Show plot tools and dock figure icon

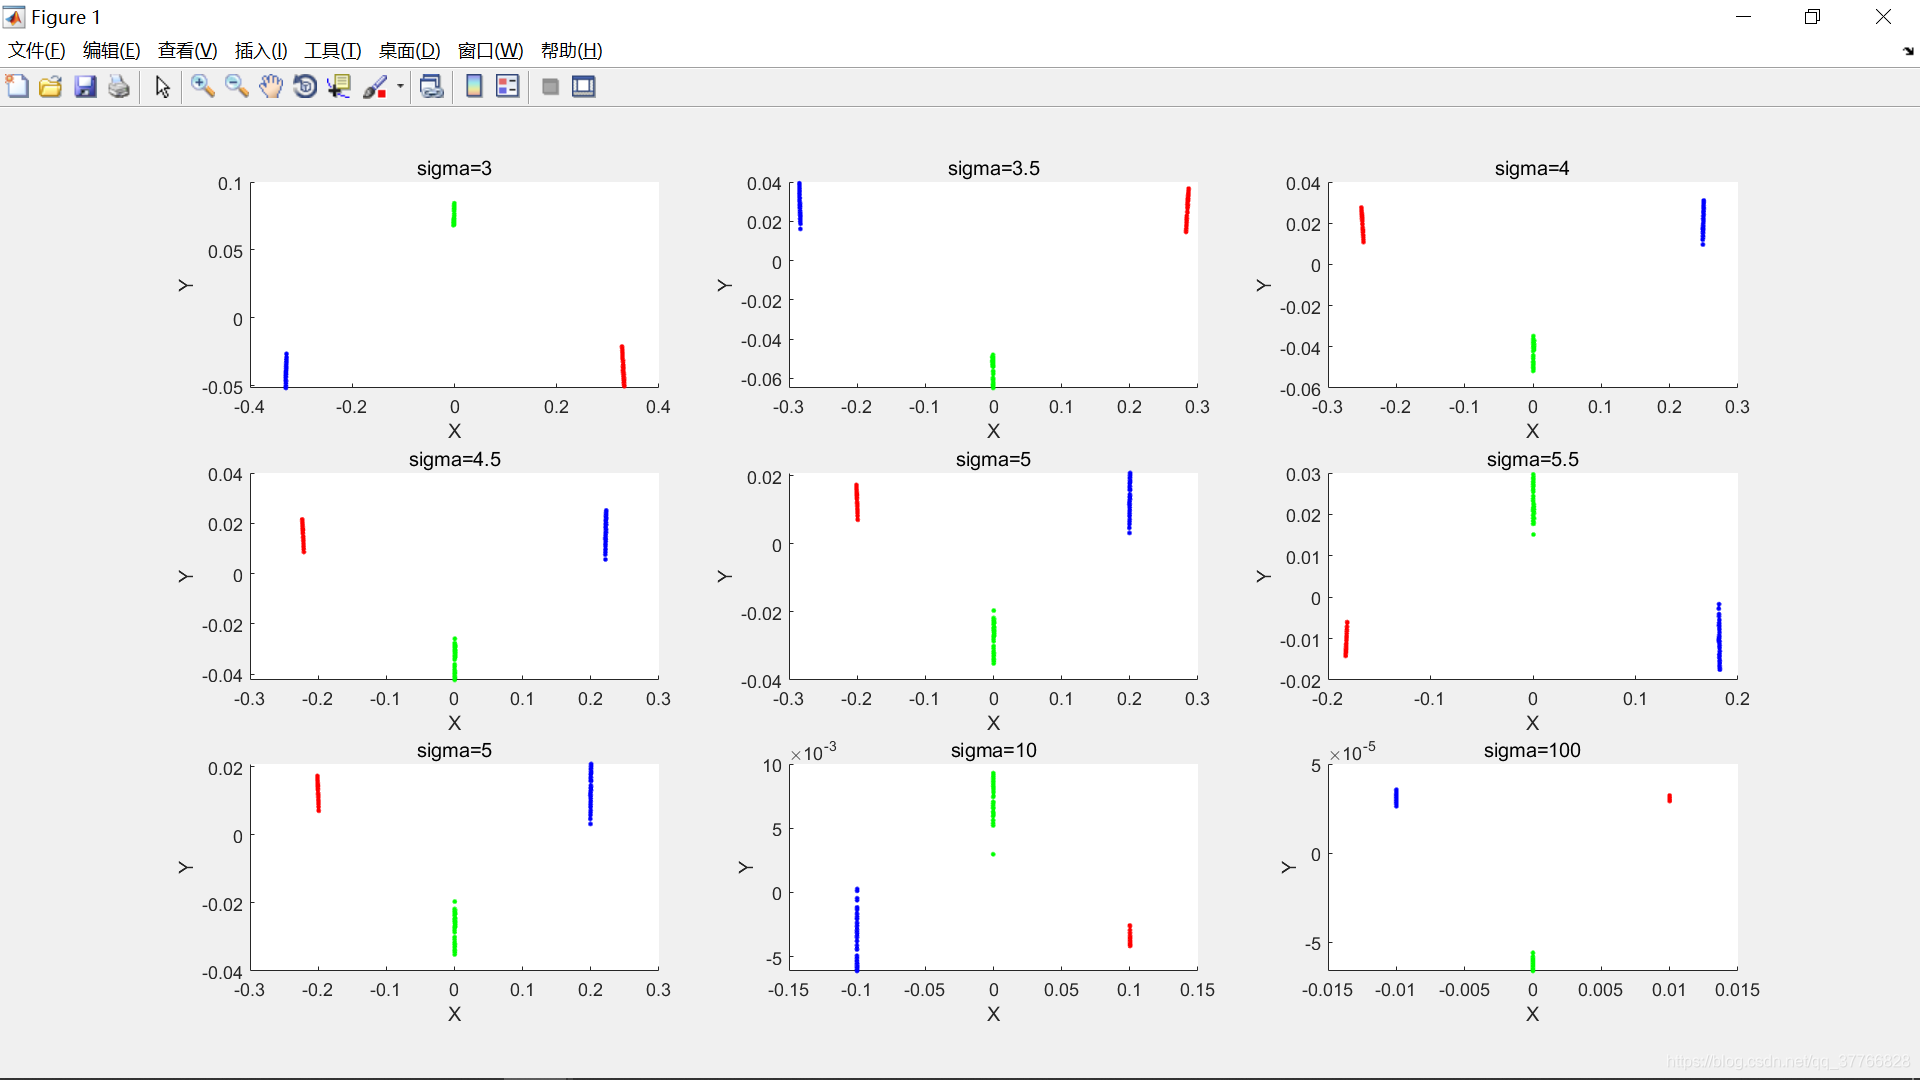point(584,87)
